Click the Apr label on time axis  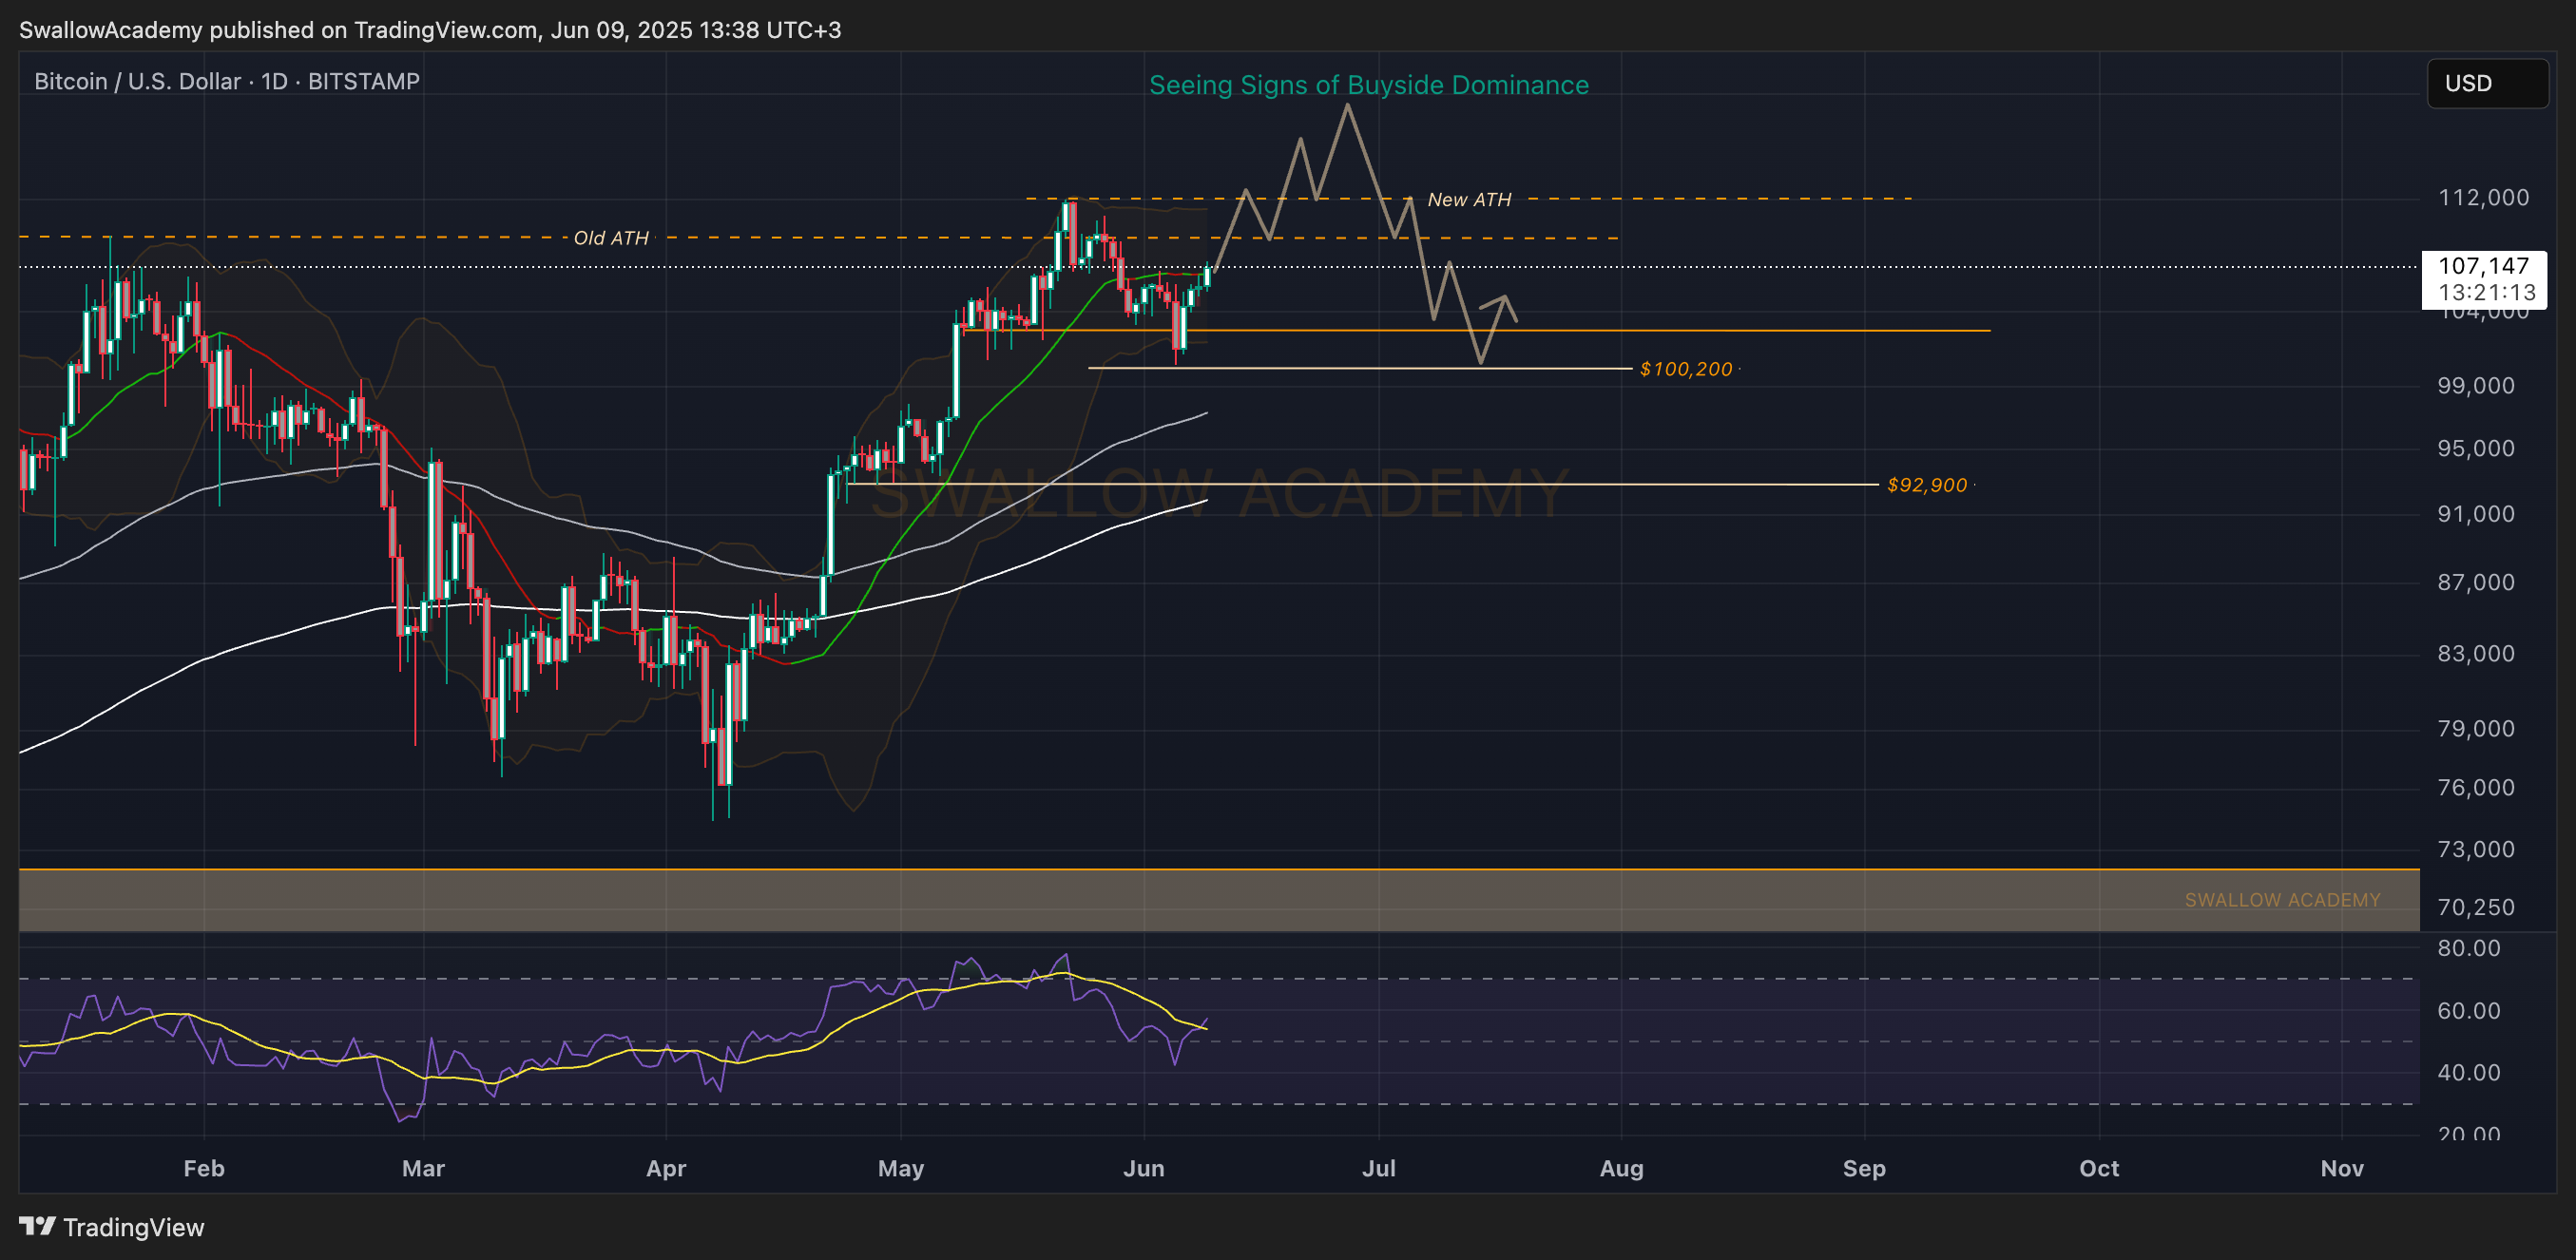(x=666, y=1168)
